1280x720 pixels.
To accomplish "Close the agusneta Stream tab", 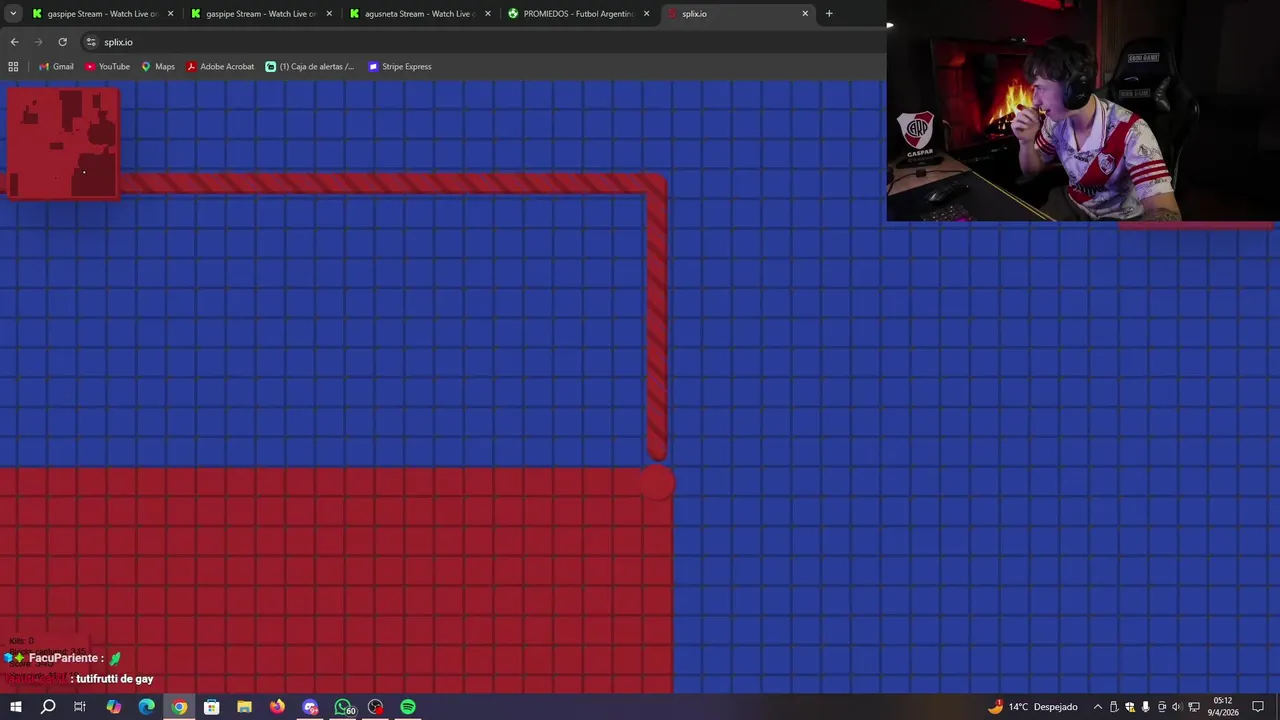I will click(x=488, y=14).
